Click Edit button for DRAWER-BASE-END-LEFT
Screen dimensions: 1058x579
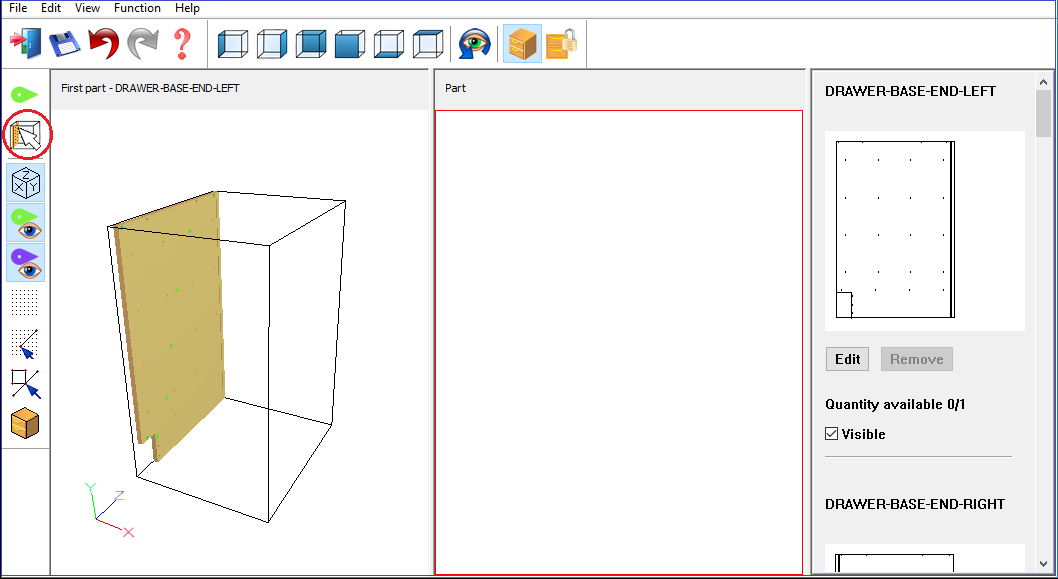coord(847,359)
